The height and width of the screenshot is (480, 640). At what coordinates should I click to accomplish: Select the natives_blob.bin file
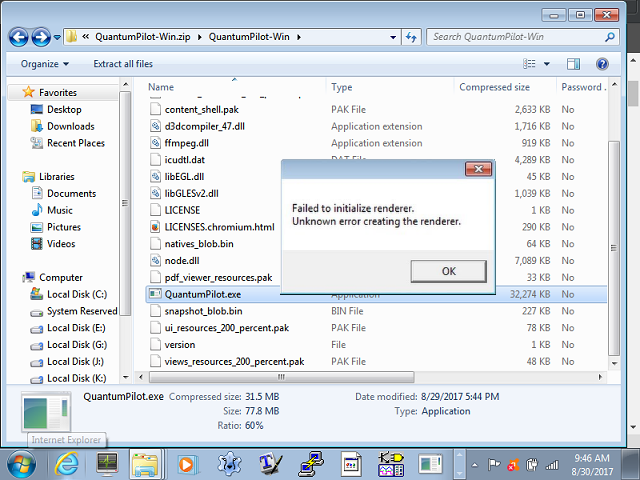point(199,244)
